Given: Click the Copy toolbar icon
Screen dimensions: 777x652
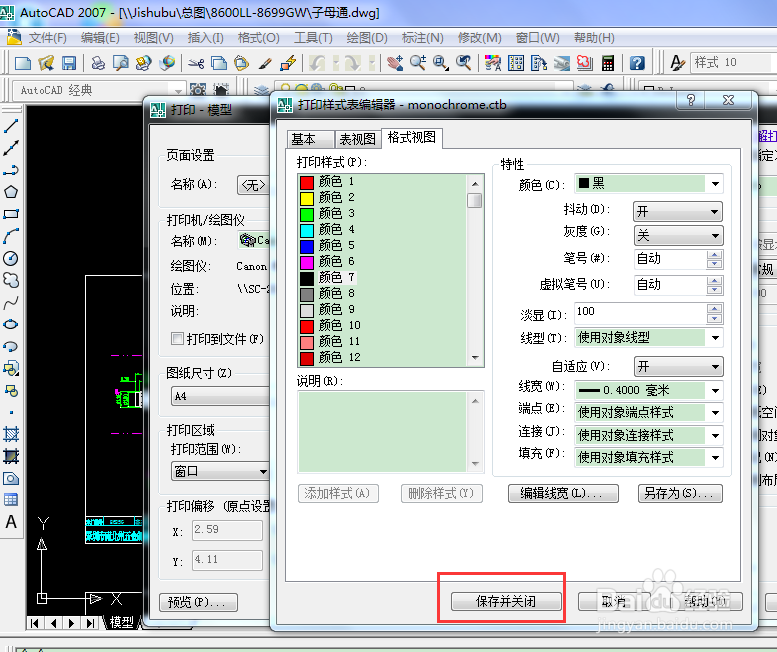Looking at the screenshot, I should tap(219, 63).
